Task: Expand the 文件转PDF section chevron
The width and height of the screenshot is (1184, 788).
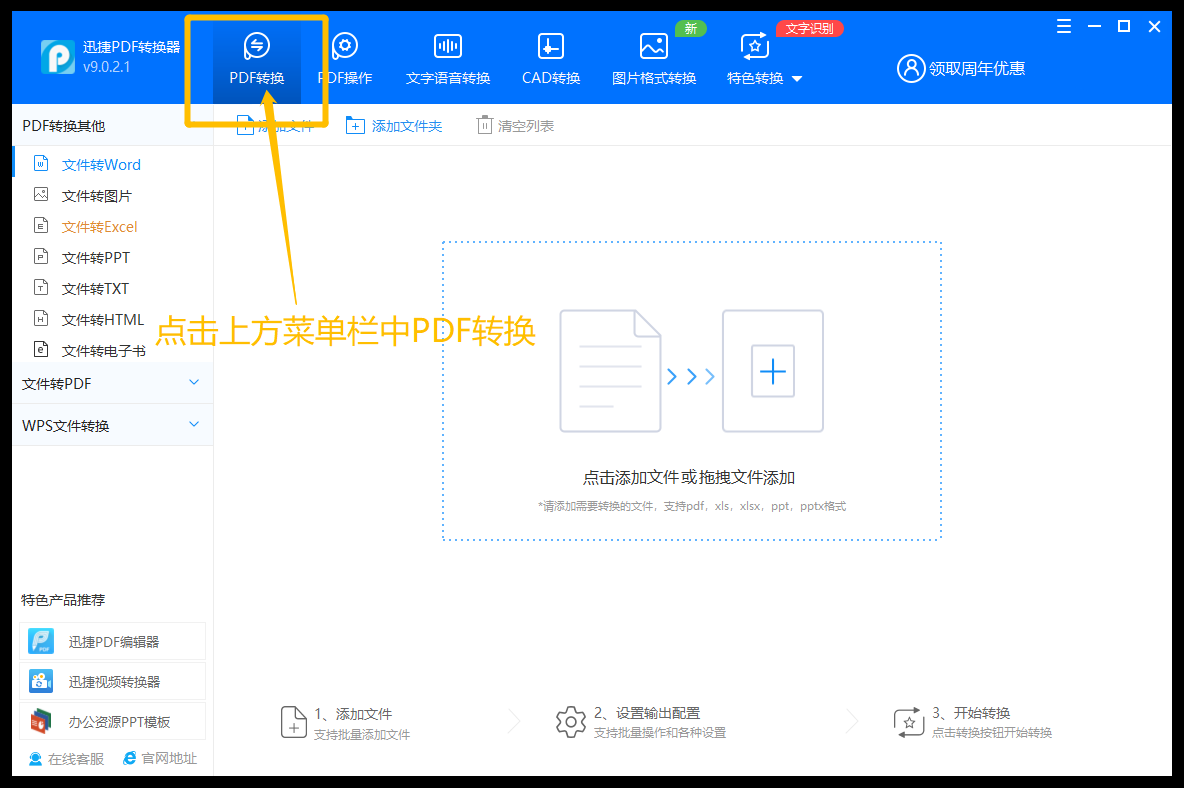Action: point(194,383)
